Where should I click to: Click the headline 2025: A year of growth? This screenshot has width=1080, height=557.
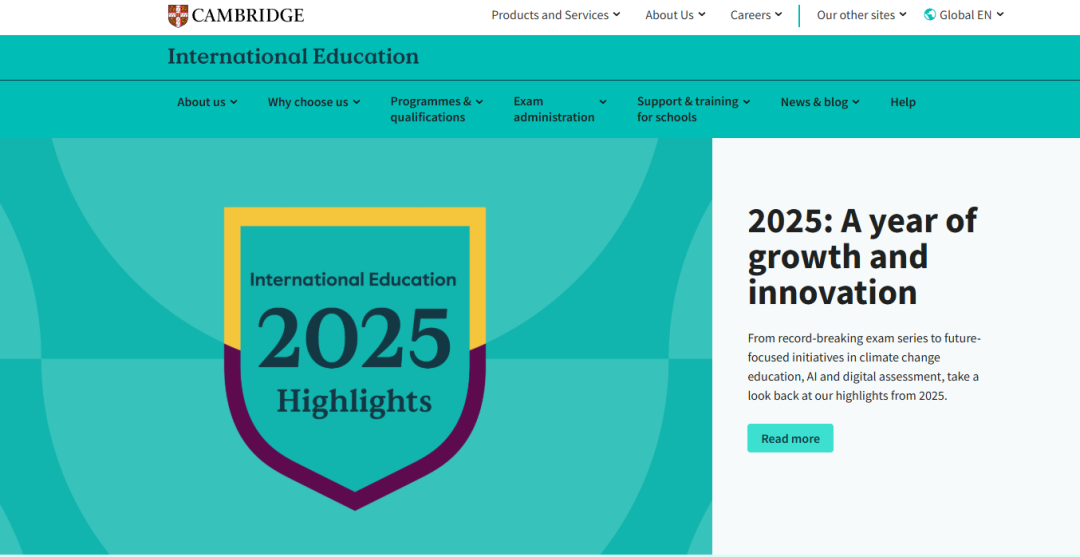862,256
